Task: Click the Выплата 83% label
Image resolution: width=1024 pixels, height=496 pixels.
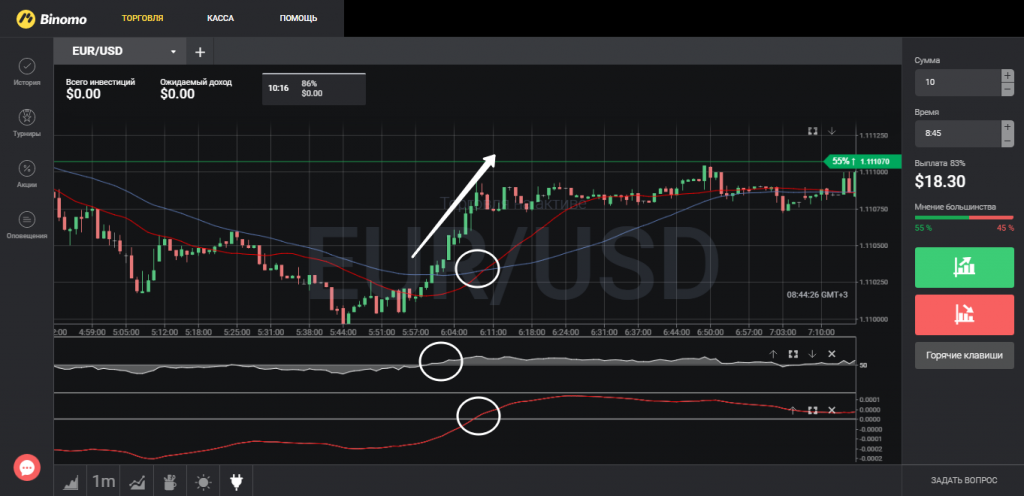Action: coord(940,163)
